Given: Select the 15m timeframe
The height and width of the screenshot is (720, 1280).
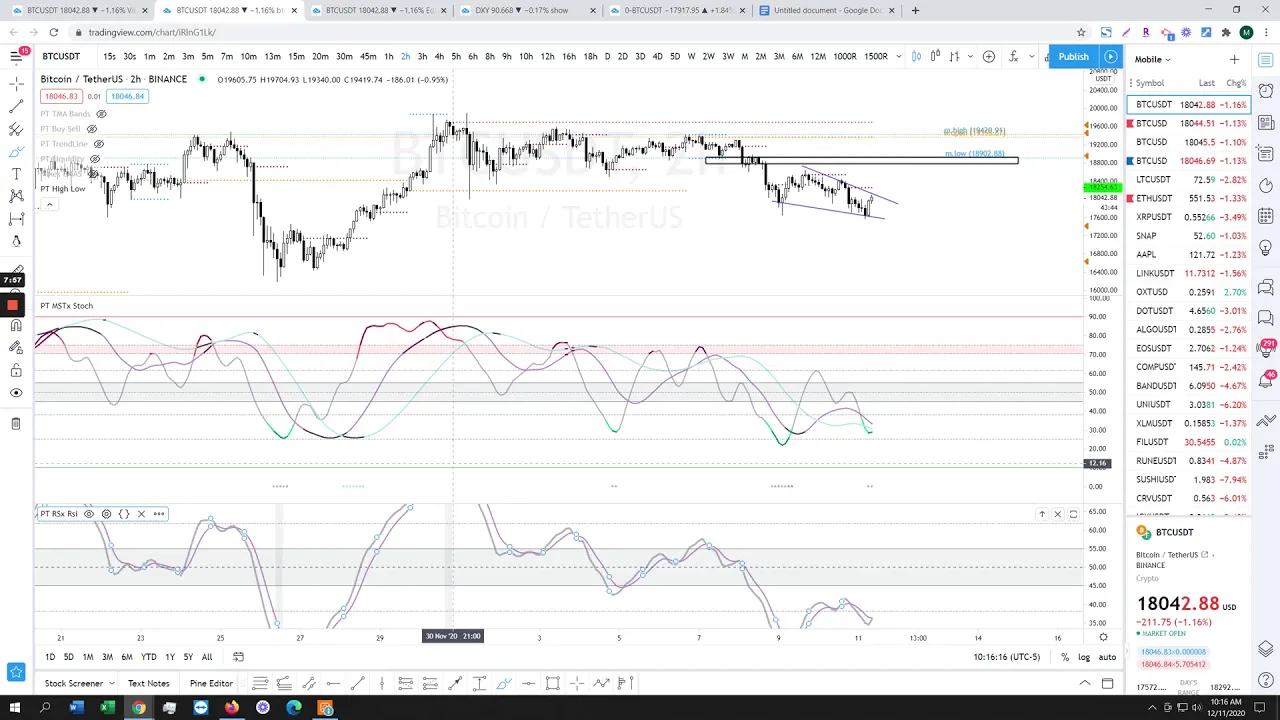Looking at the screenshot, I should [296, 56].
